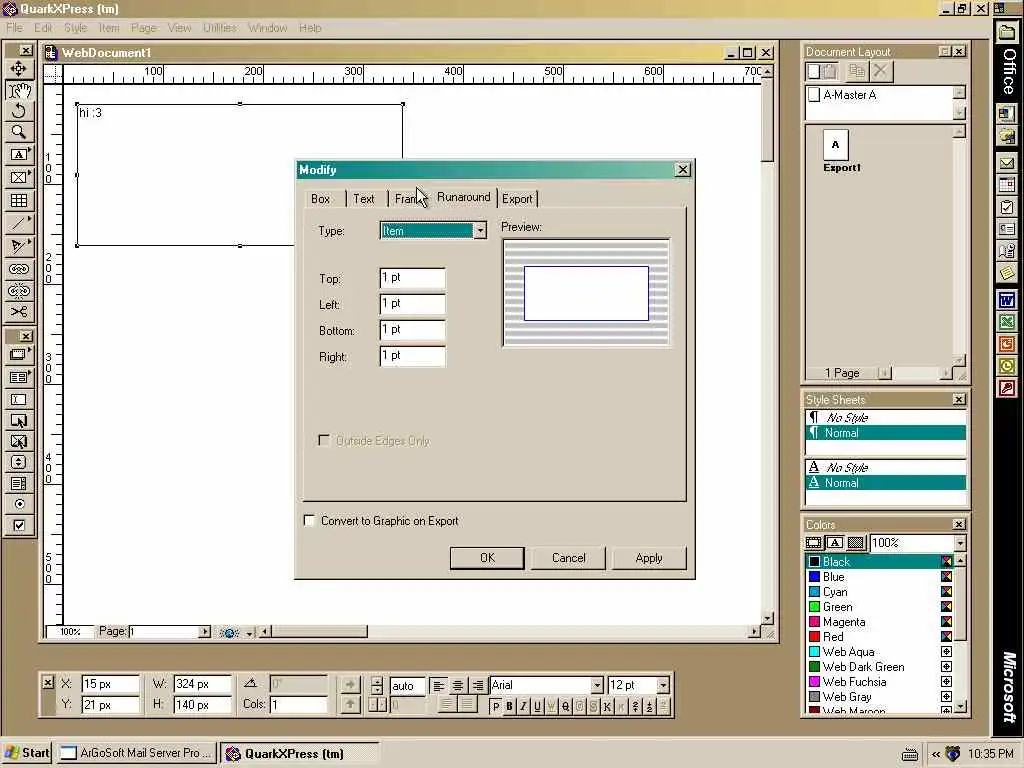Click the delete page X icon in Document Layout

(880, 71)
